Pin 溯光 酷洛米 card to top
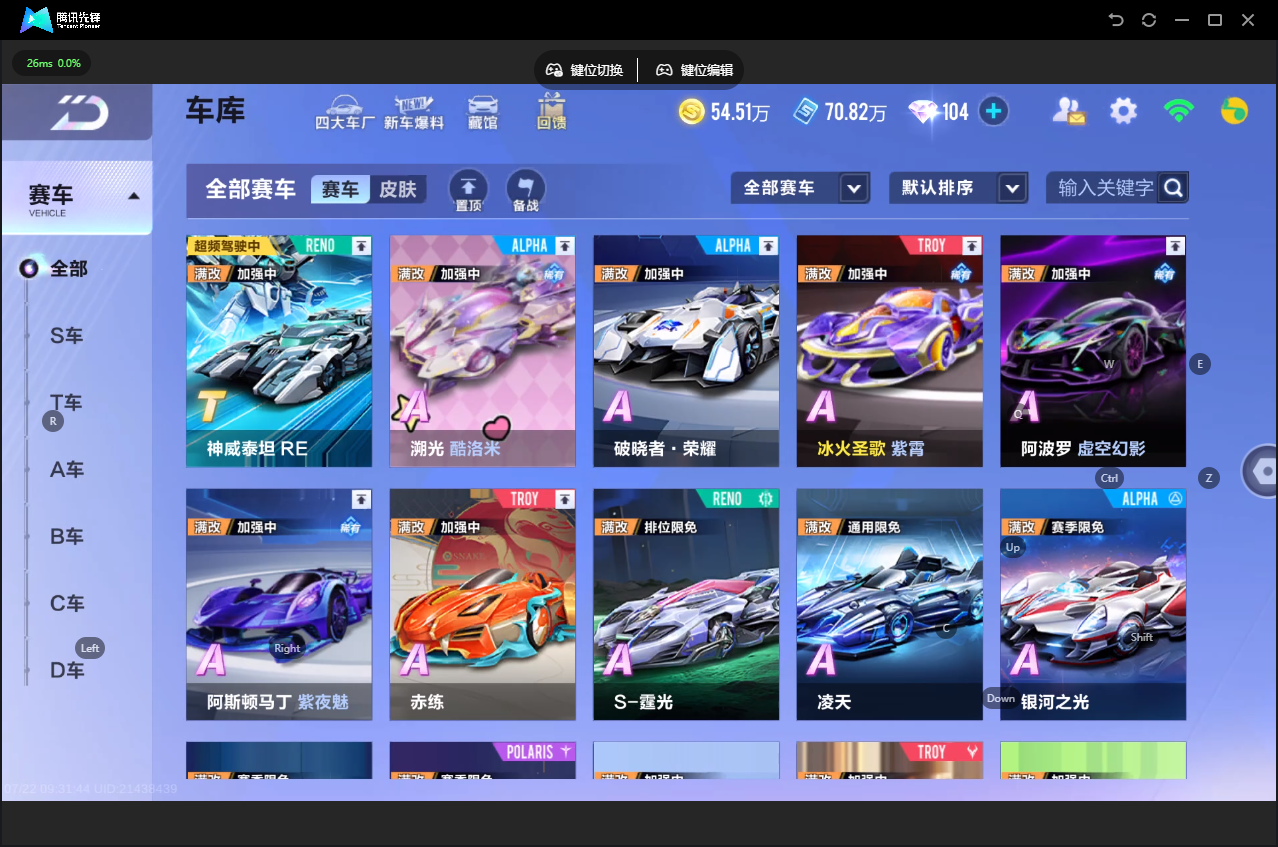Viewport: 1278px width, 847px height. (x=565, y=245)
